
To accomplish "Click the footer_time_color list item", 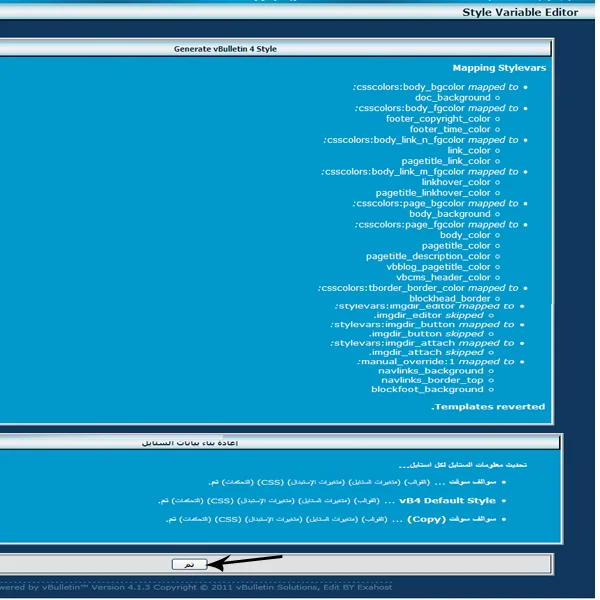I will [450, 129].
